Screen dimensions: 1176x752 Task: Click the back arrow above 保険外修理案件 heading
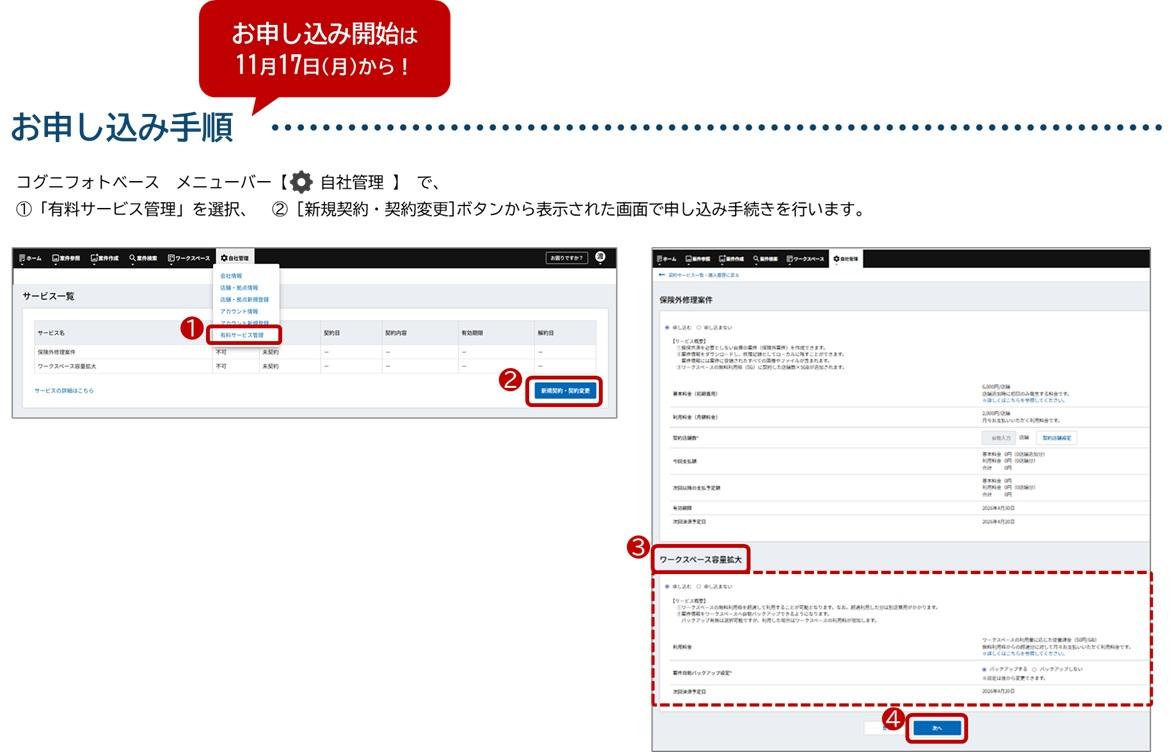click(662, 273)
